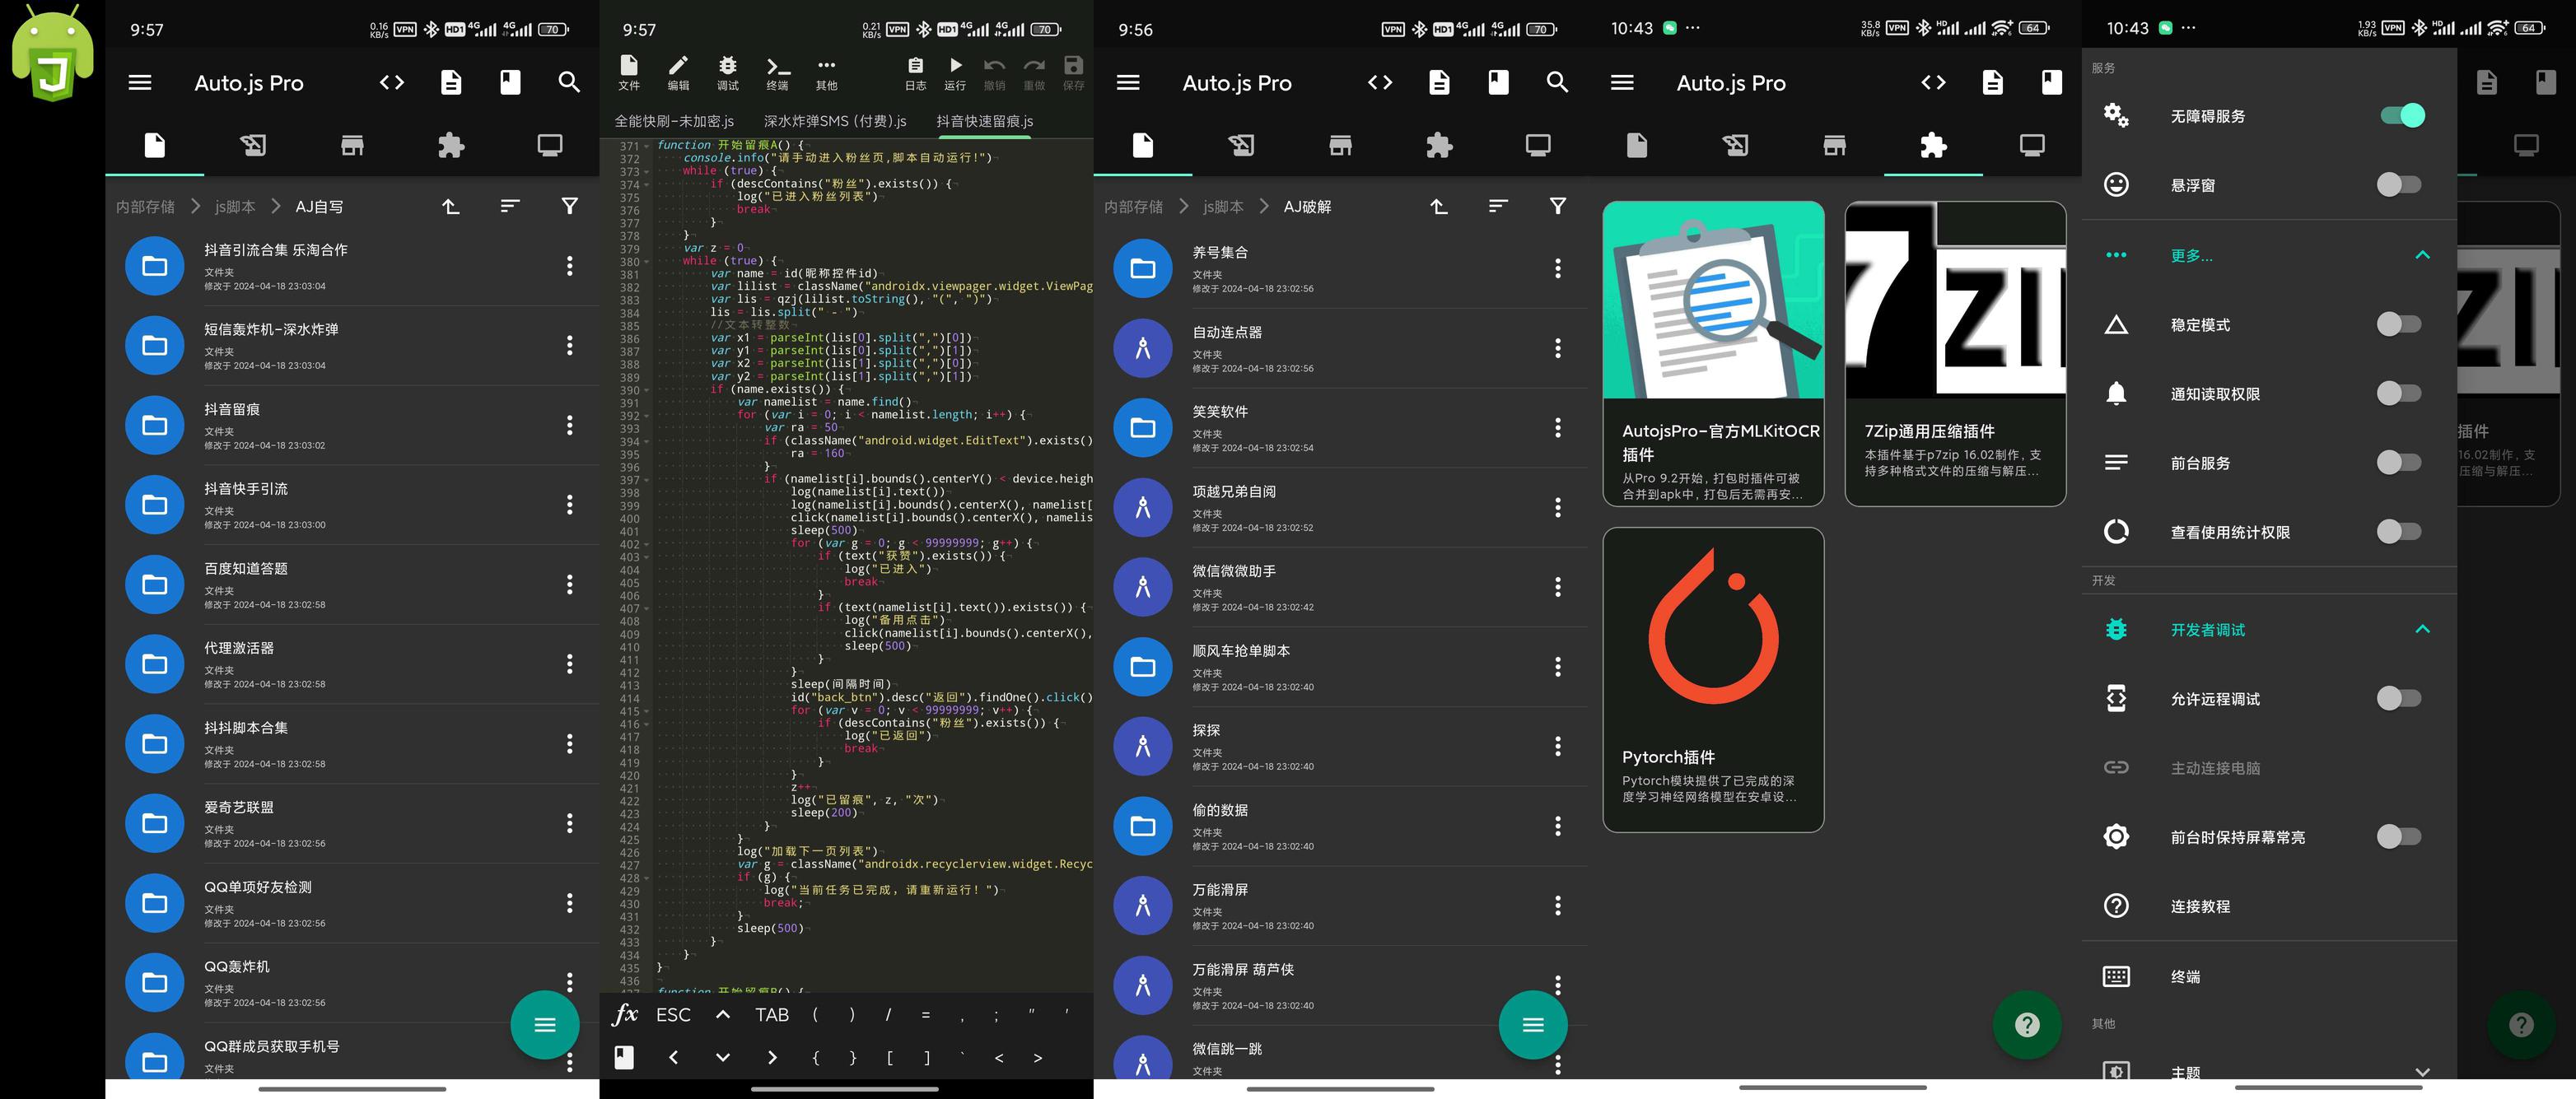
Task: Open the 编辑 pencil tool in the editor
Action: click(678, 73)
